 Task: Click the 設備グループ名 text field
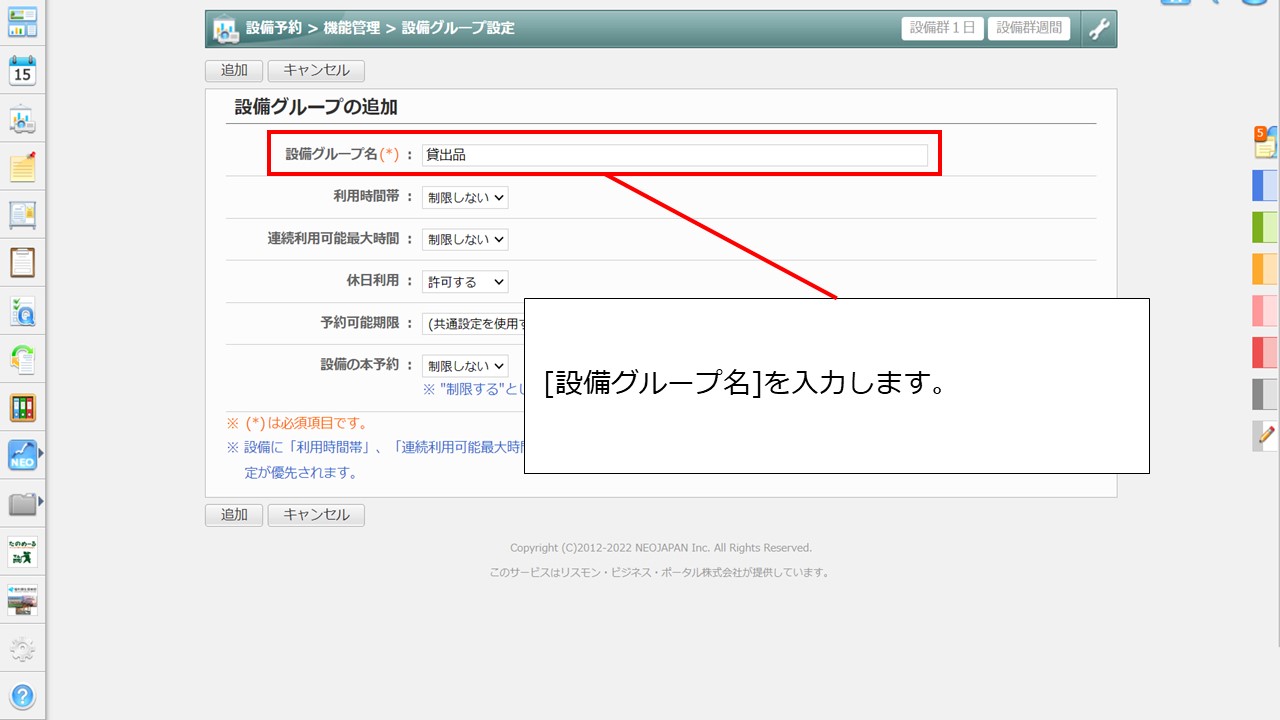click(x=674, y=155)
